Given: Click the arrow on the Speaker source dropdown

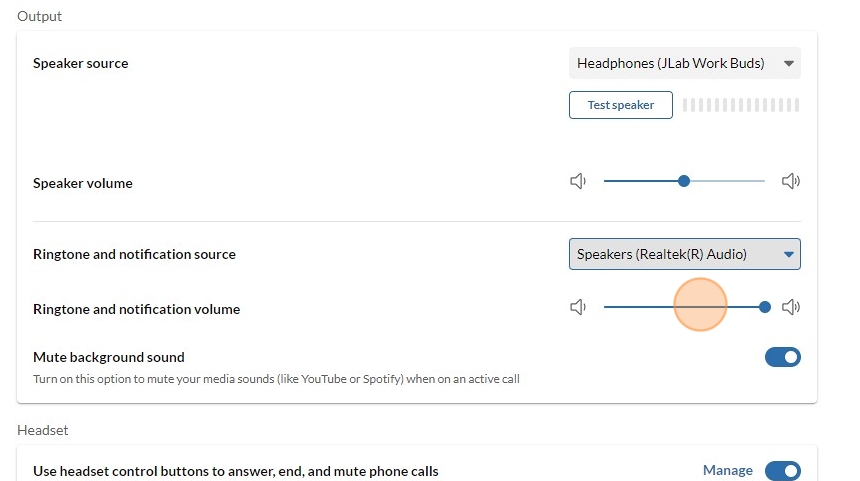Looking at the screenshot, I should 789,63.
